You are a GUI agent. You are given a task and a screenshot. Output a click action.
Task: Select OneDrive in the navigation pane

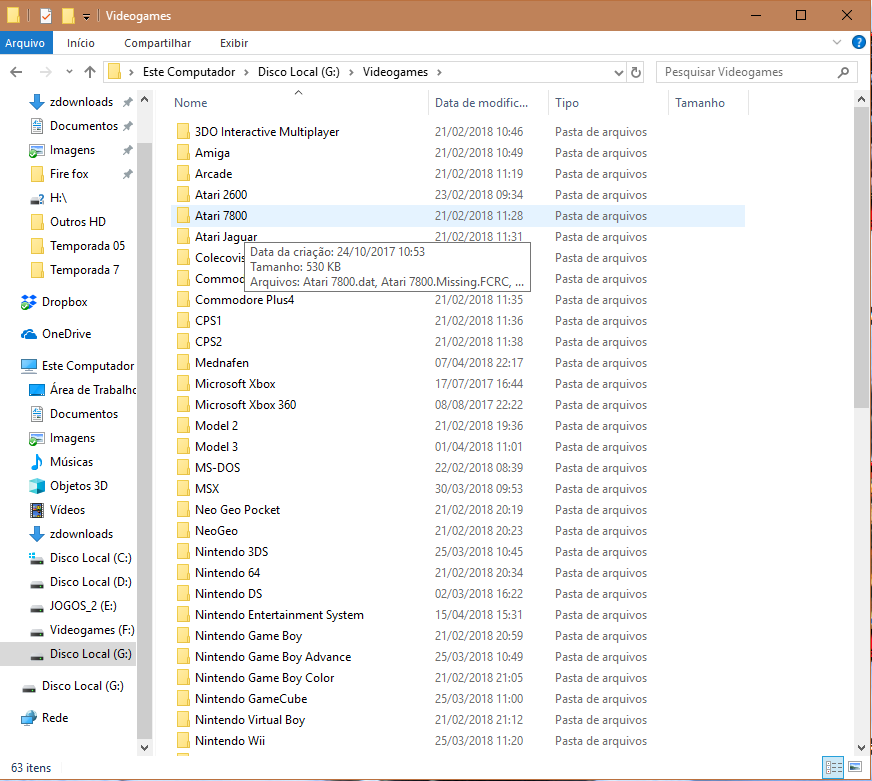66,333
